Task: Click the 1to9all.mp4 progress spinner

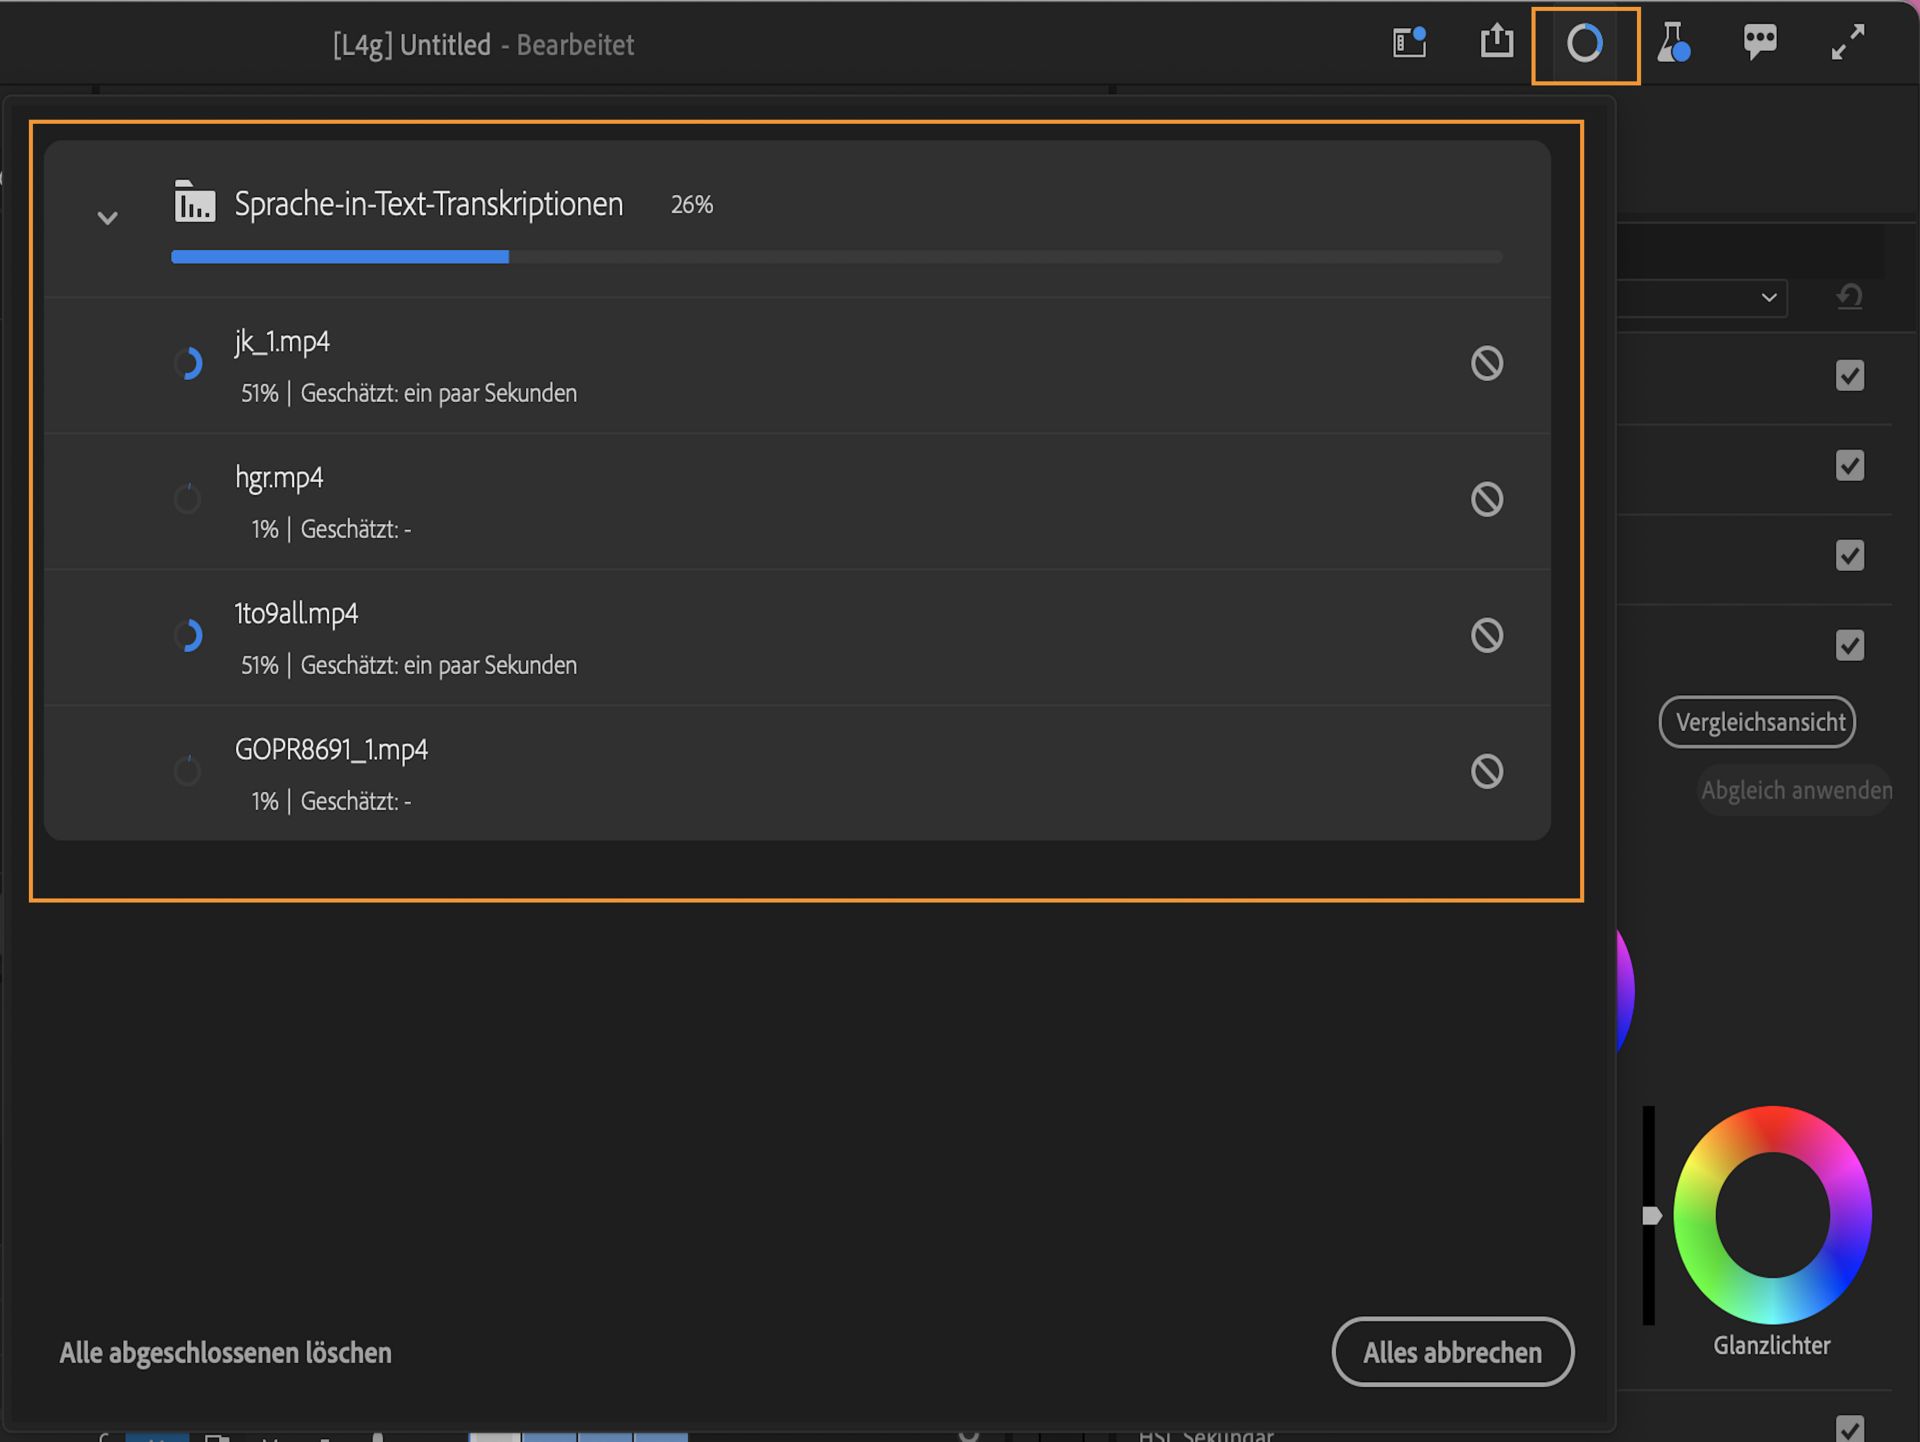Action: pos(188,635)
